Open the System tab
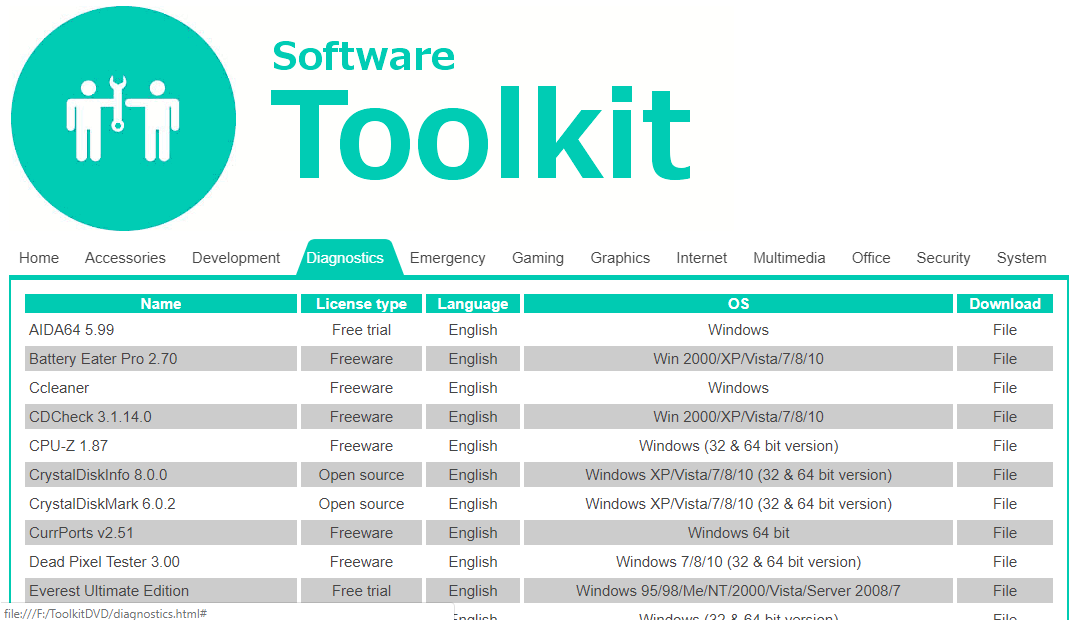Screen dimensions: 1074x620 1021,258
